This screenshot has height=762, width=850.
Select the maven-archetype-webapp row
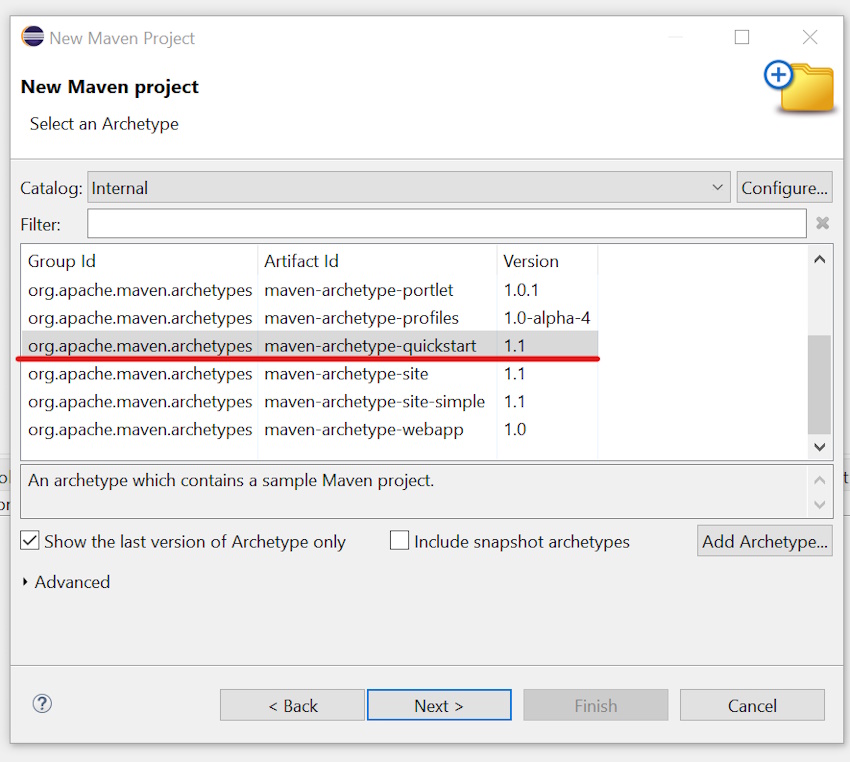coord(310,430)
